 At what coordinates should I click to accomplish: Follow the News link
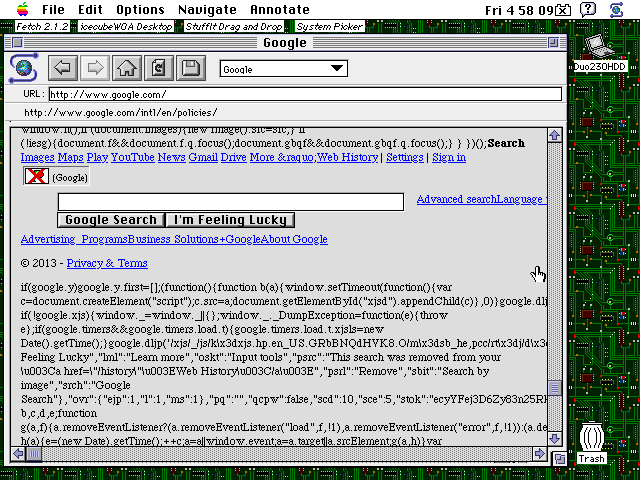pos(171,158)
